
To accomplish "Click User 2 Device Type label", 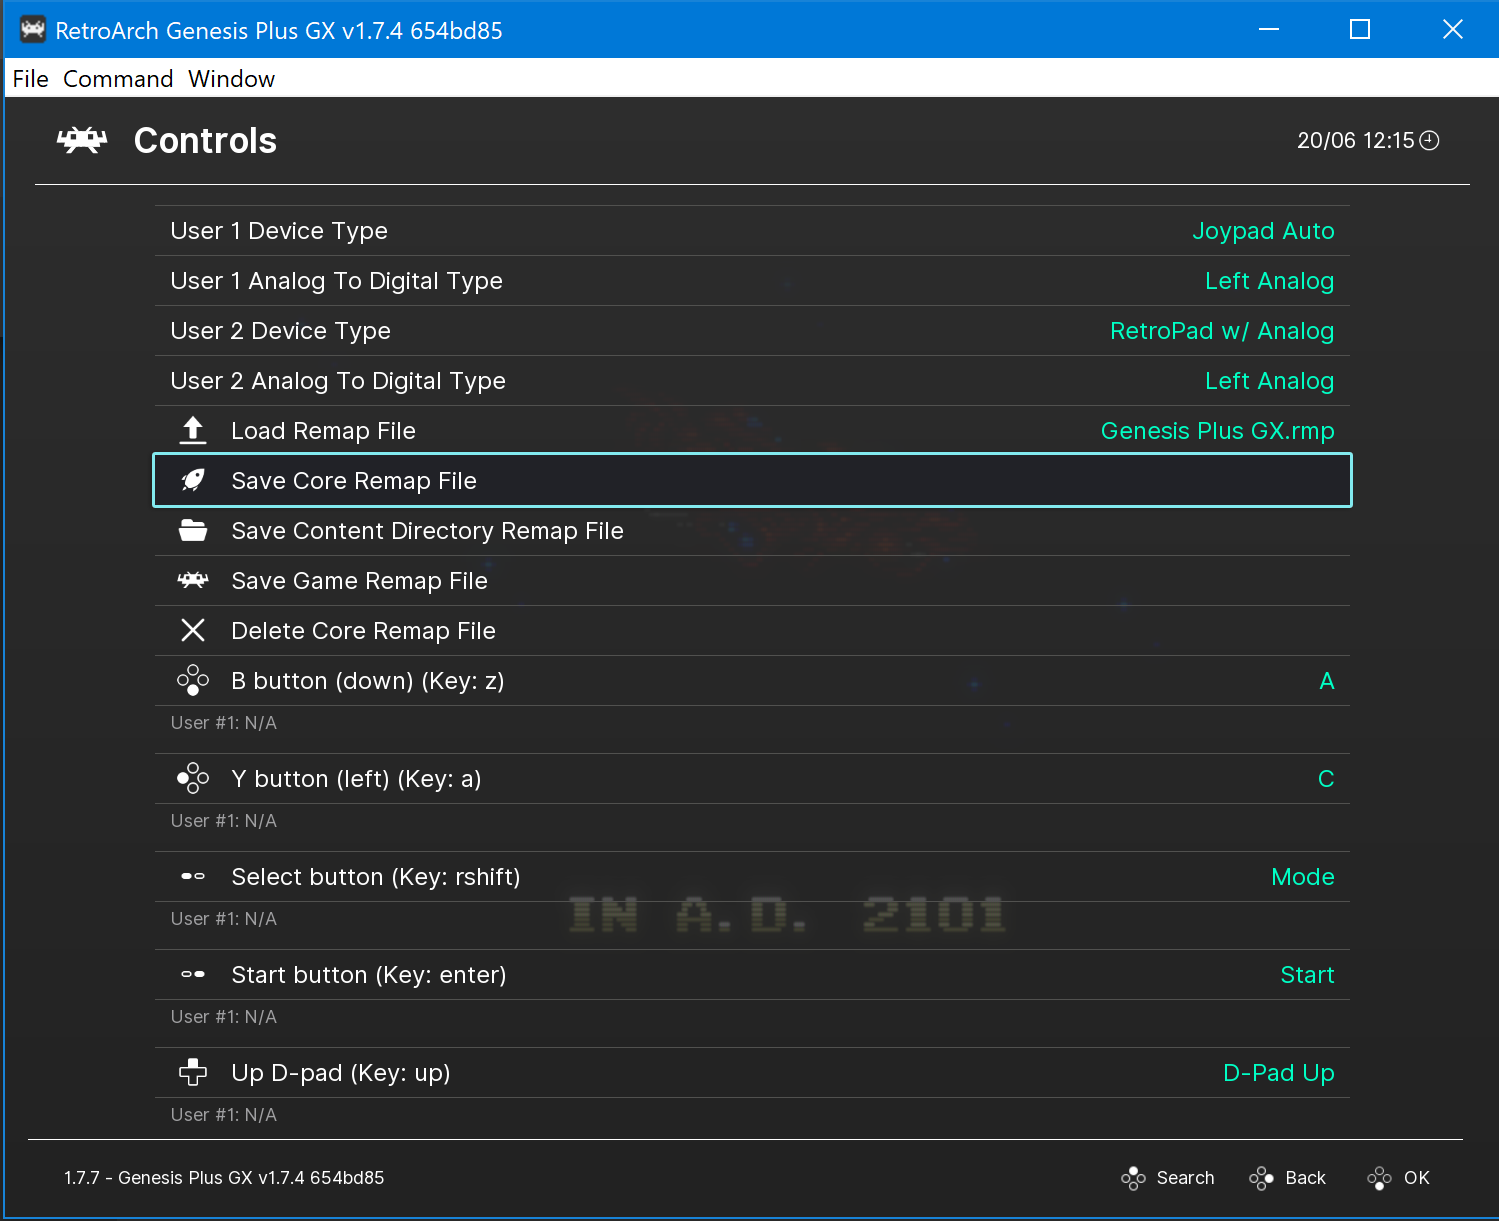I will [281, 331].
